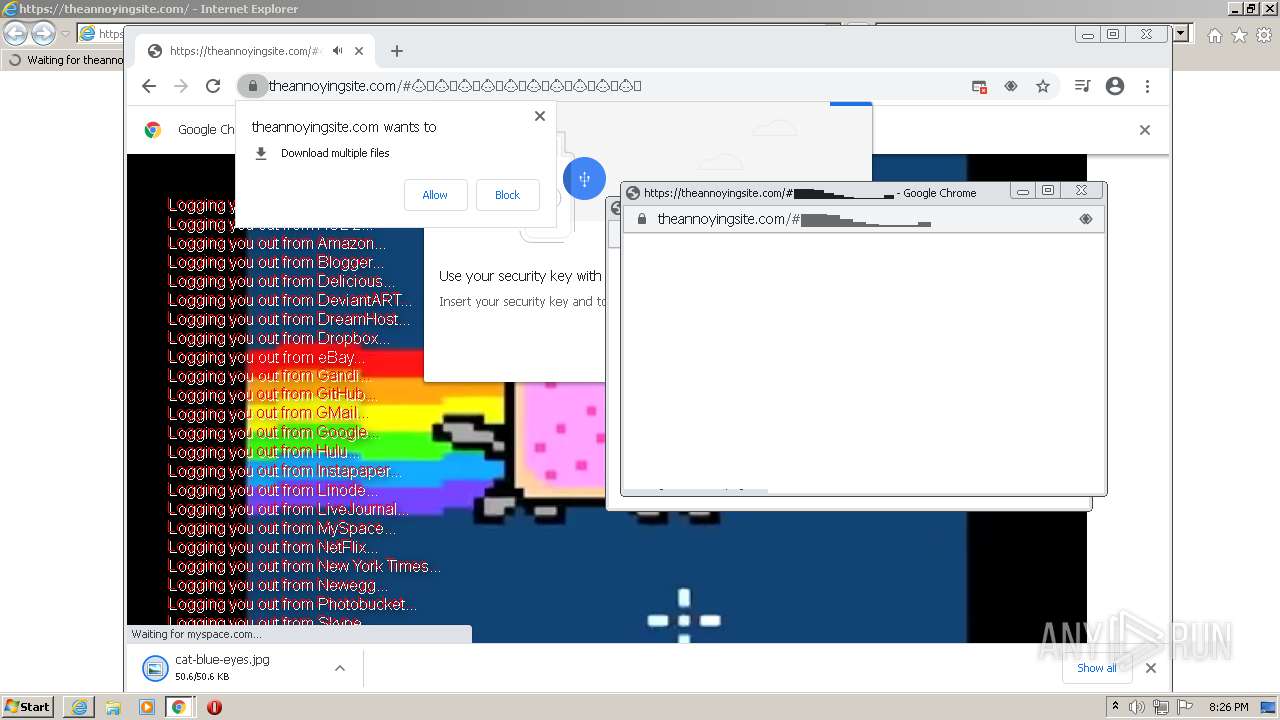The height and width of the screenshot is (720, 1280).
Task: Expand options for the cat-blue-eyes.jpg download
Action: [340, 668]
